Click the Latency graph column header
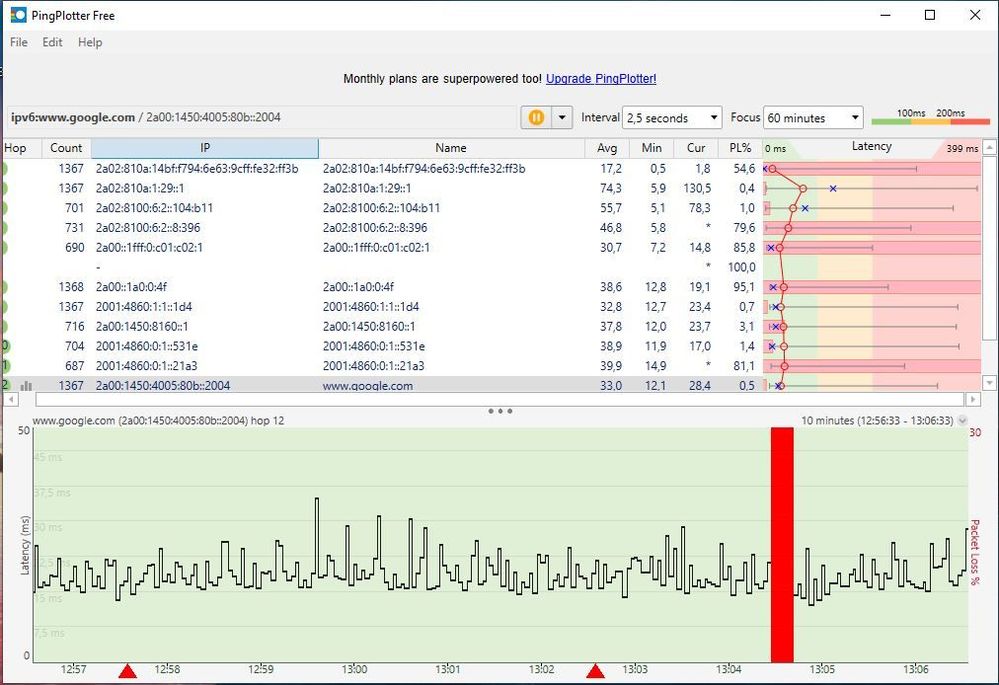 [872, 147]
